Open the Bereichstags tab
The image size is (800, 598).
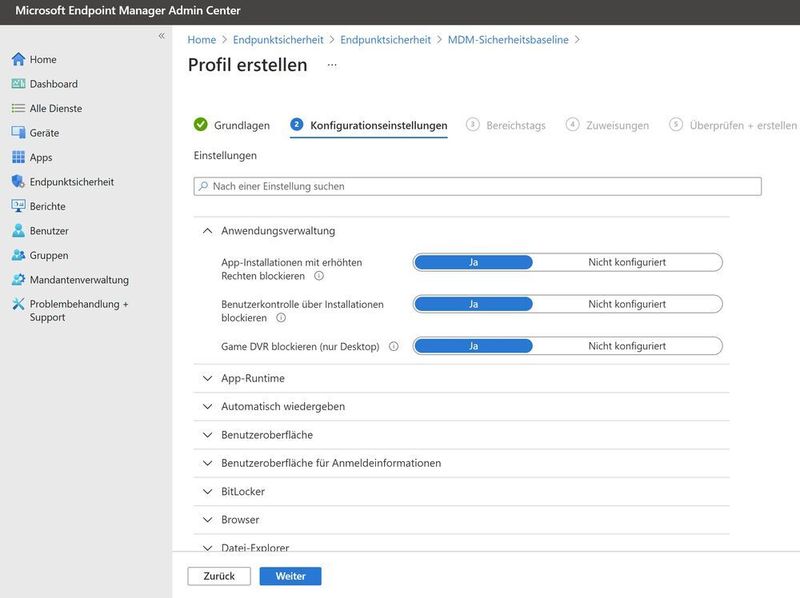[506, 125]
